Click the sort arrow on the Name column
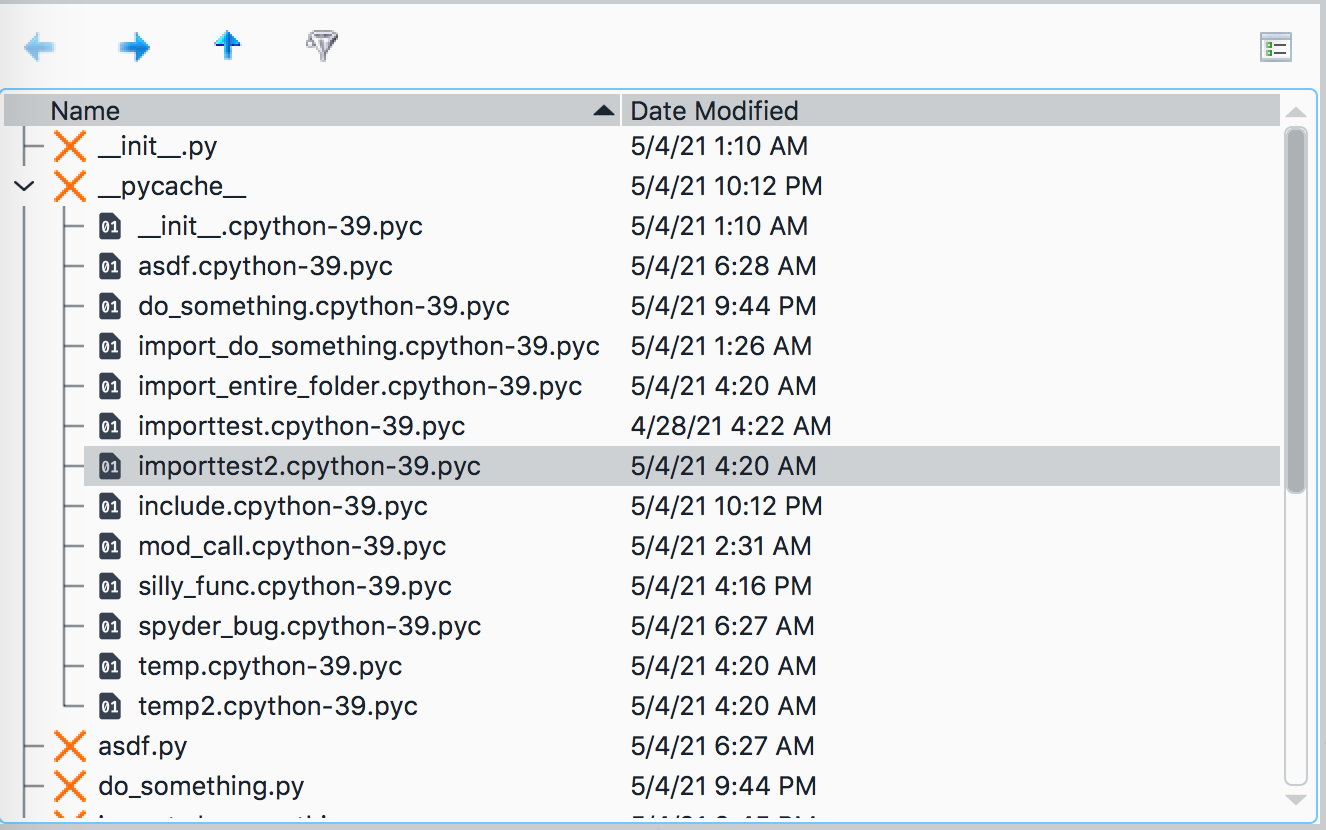The height and width of the screenshot is (830, 1326). click(604, 111)
